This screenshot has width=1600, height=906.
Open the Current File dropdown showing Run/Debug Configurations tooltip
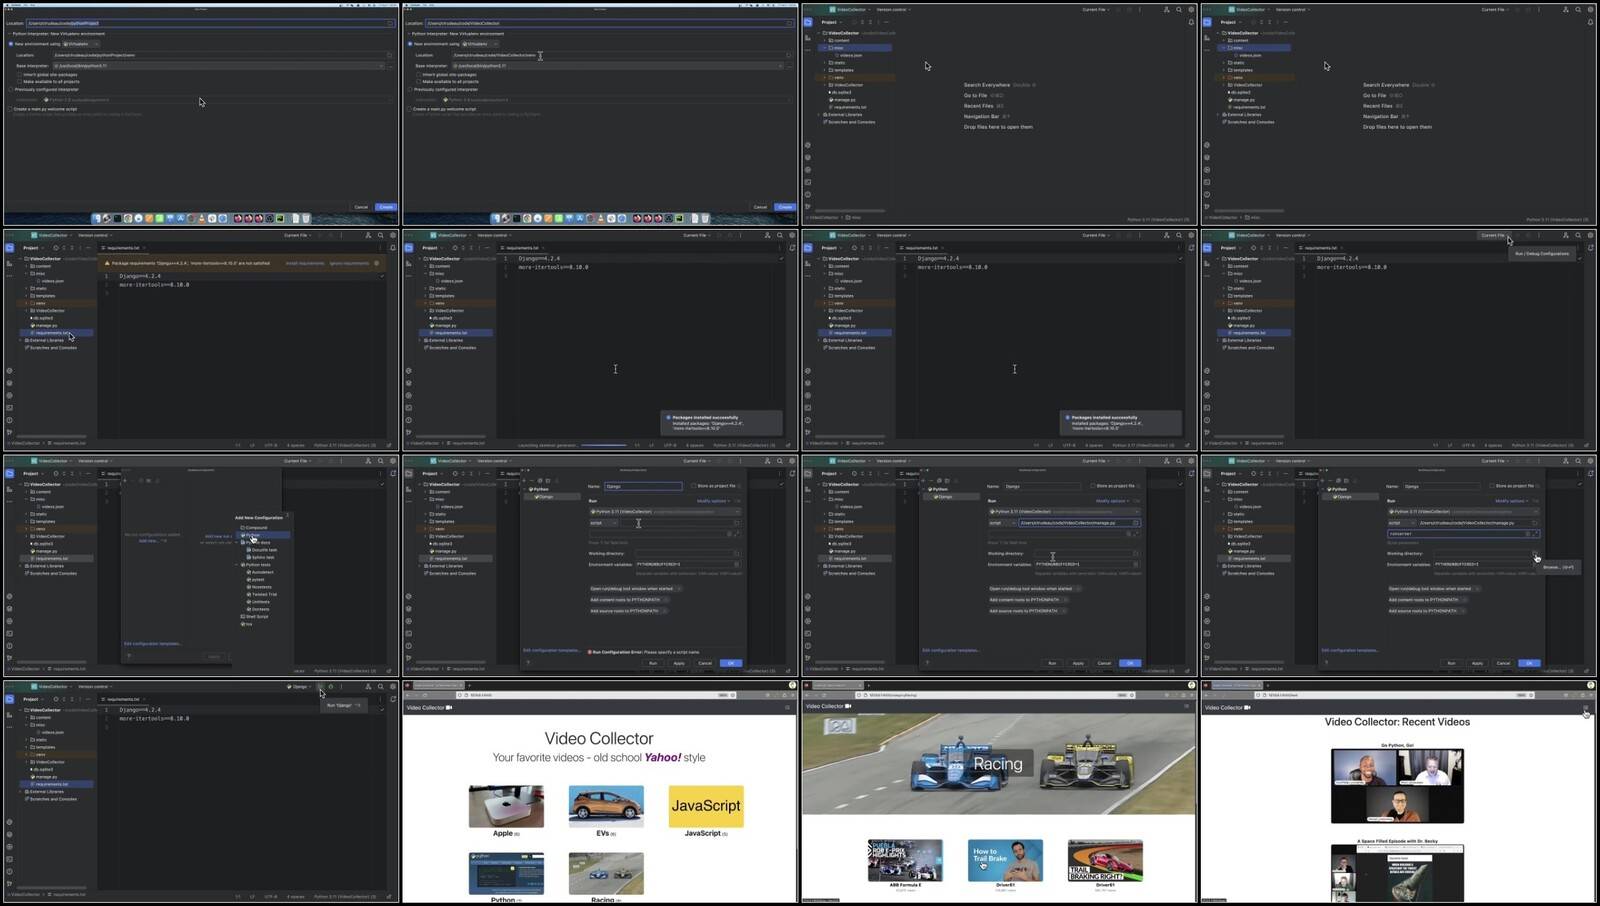[1494, 236]
